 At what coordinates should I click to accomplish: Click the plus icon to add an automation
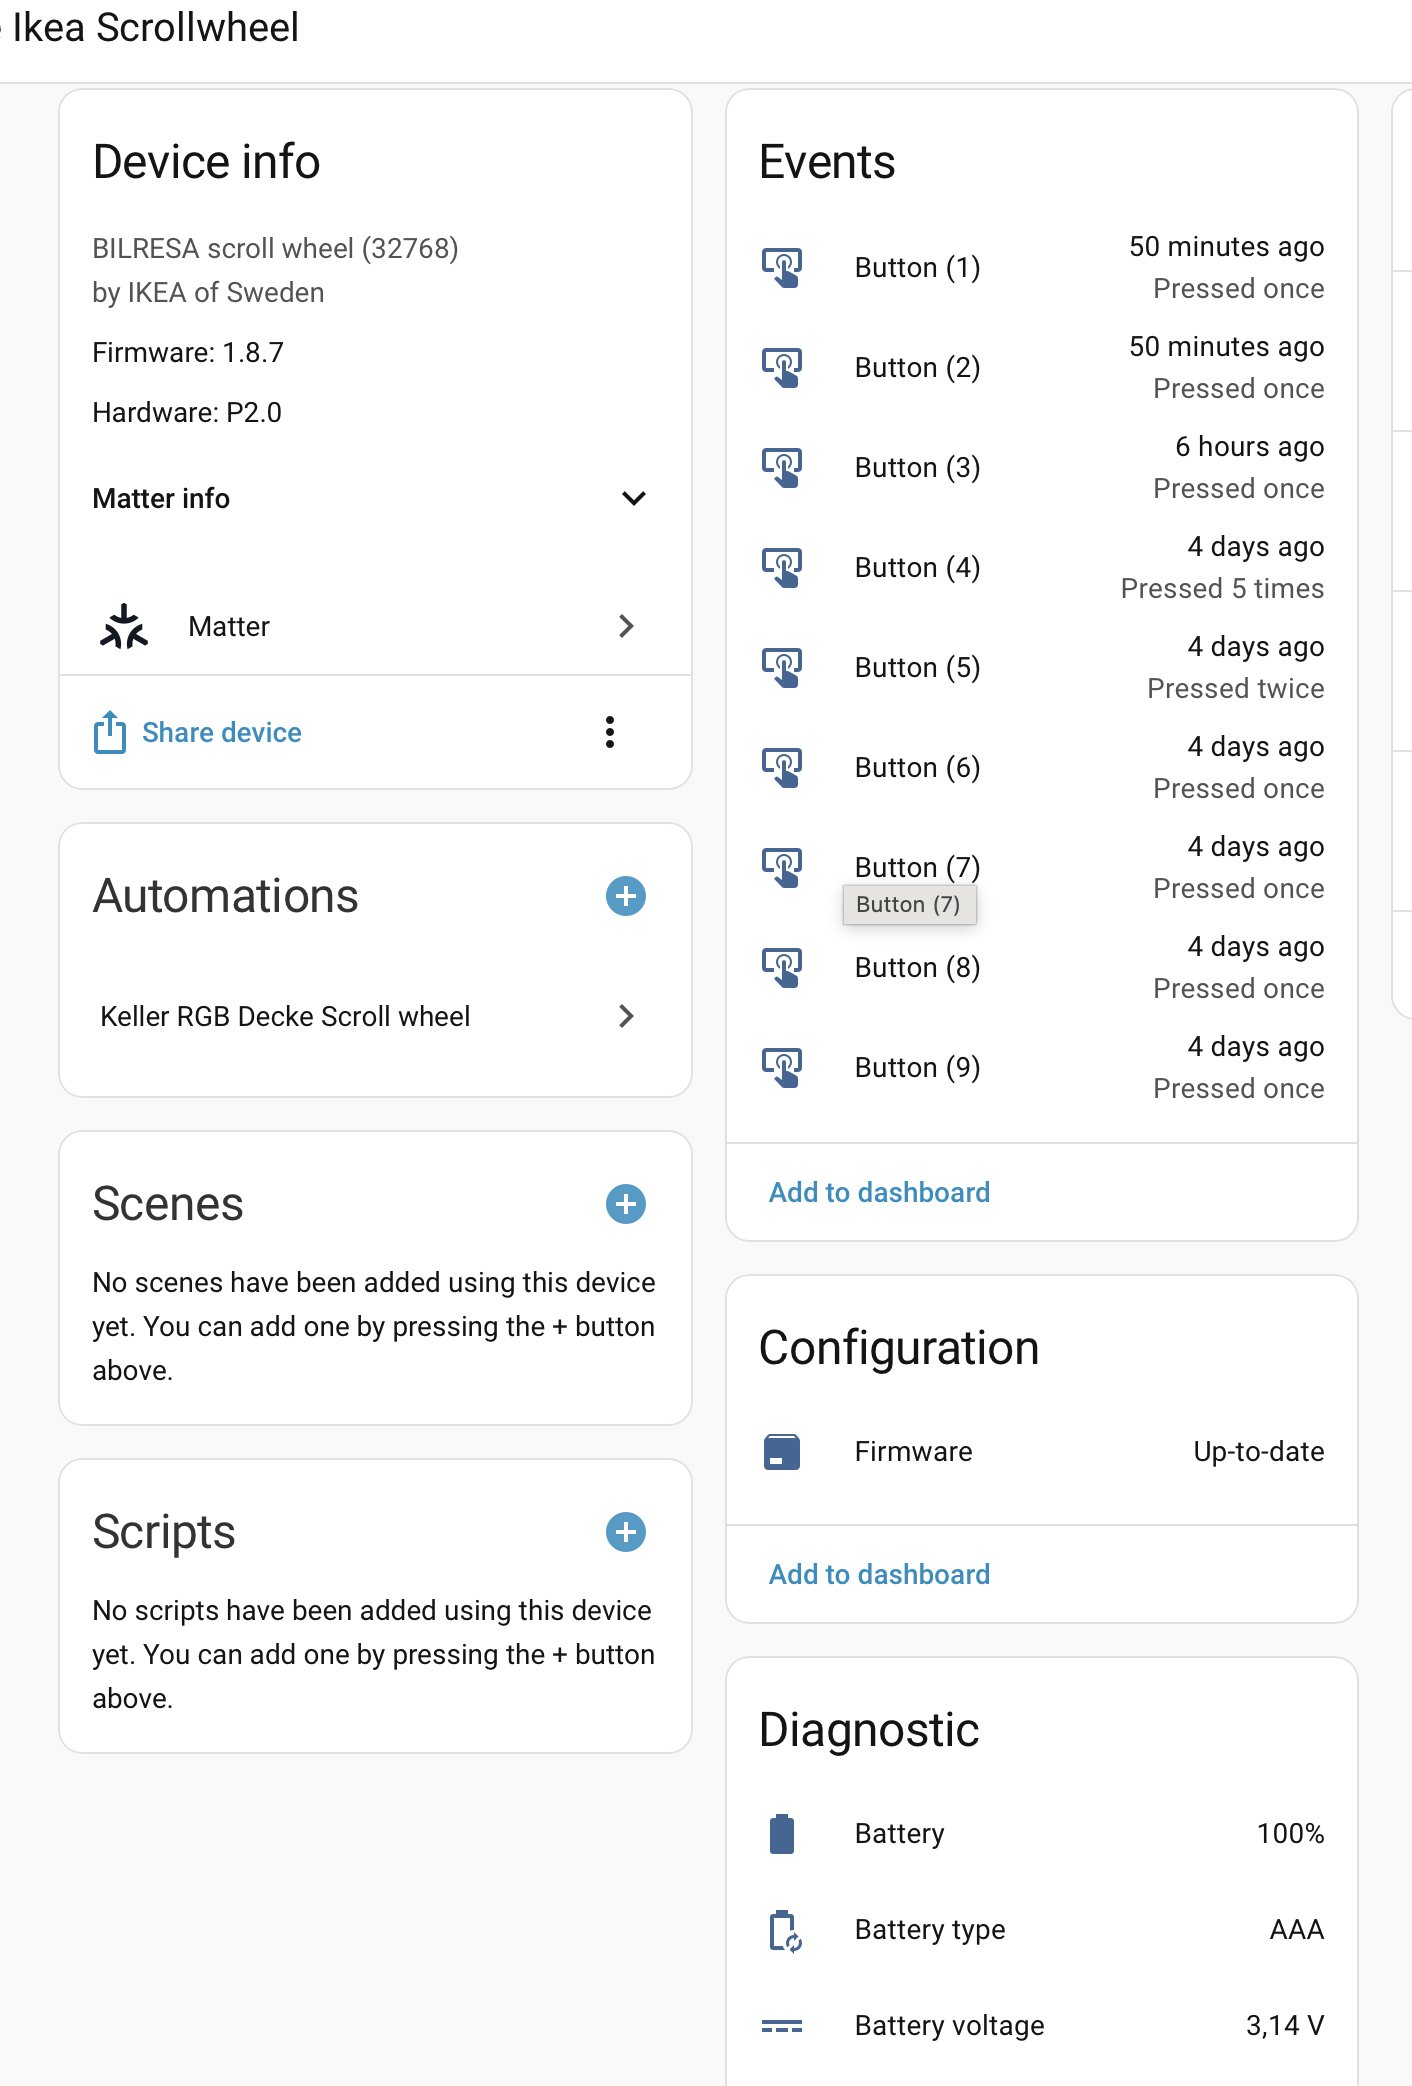point(626,896)
